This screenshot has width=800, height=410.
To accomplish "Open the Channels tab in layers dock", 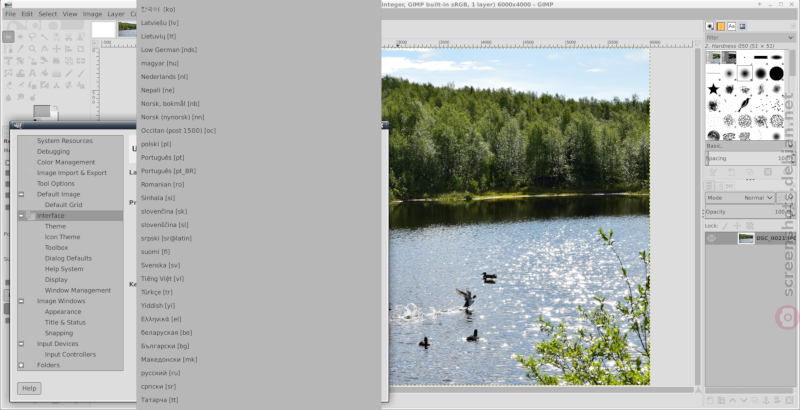I will tap(719, 186).
